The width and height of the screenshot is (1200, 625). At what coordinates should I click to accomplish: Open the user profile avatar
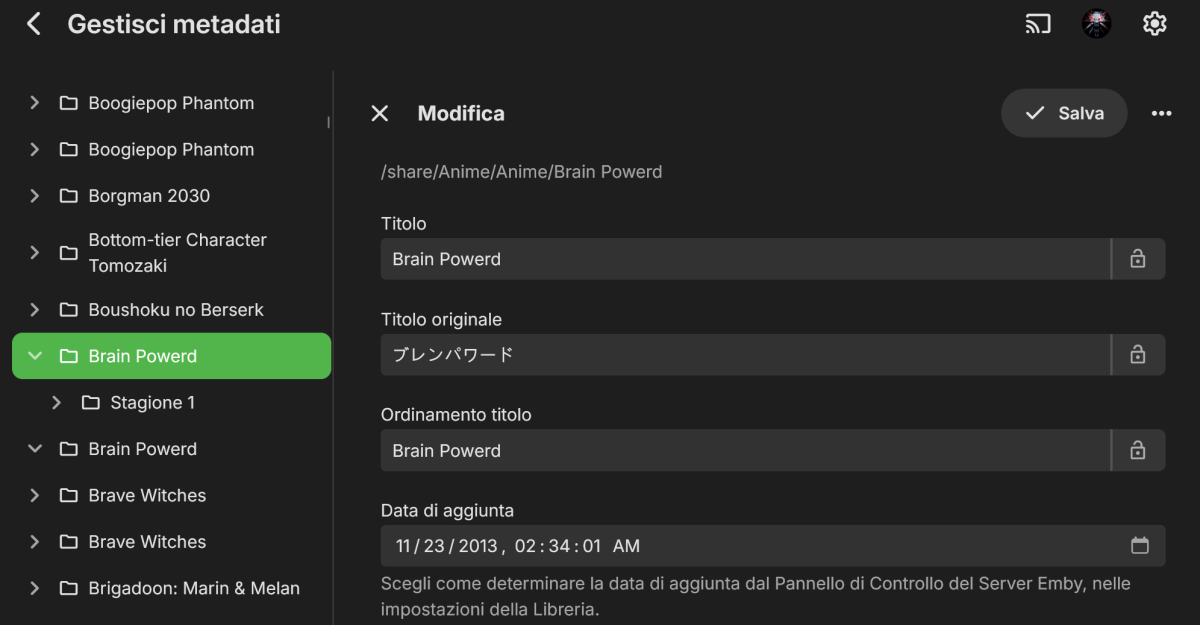tap(1097, 24)
